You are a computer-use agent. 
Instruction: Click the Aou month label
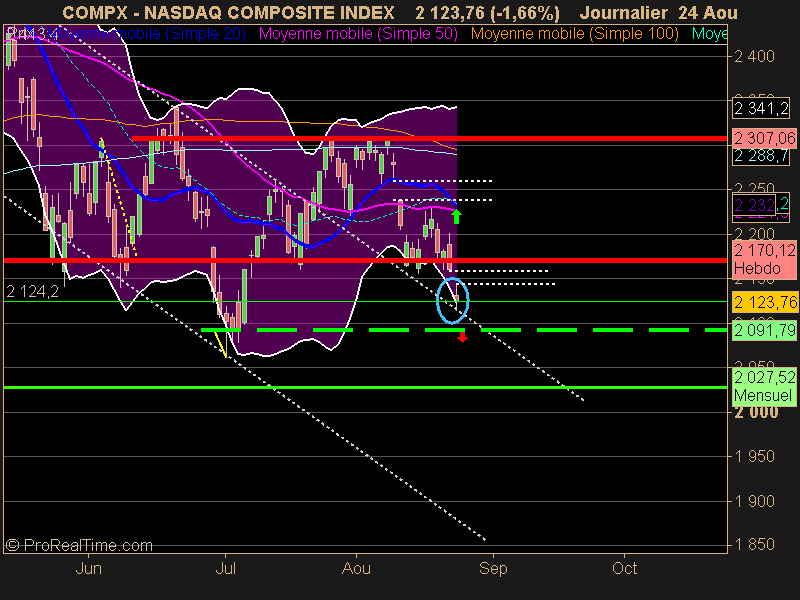tap(356, 568)
